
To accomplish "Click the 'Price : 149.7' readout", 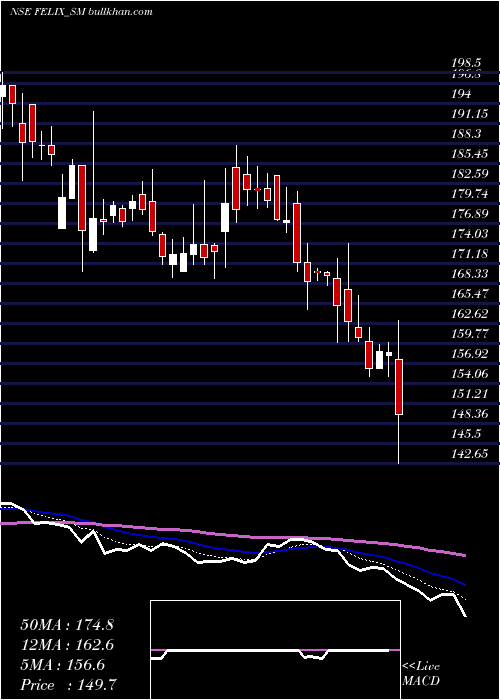I will (x=69, y=685).
